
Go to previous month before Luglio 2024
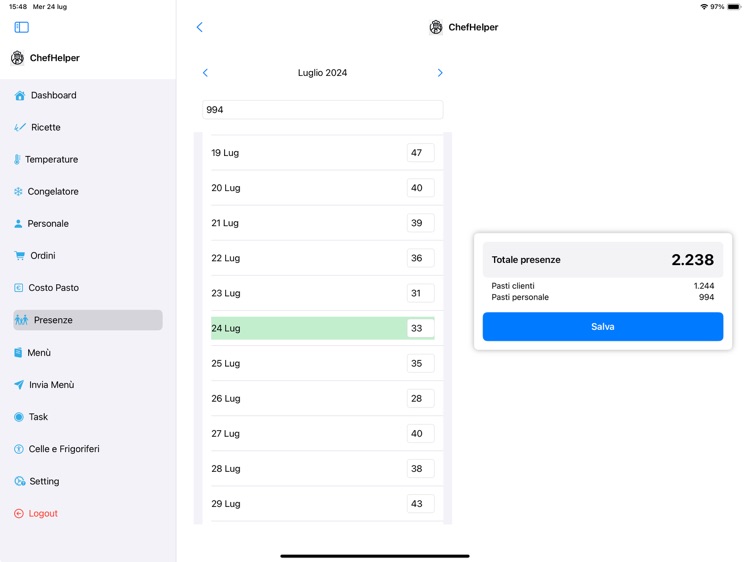pos(205,73)
